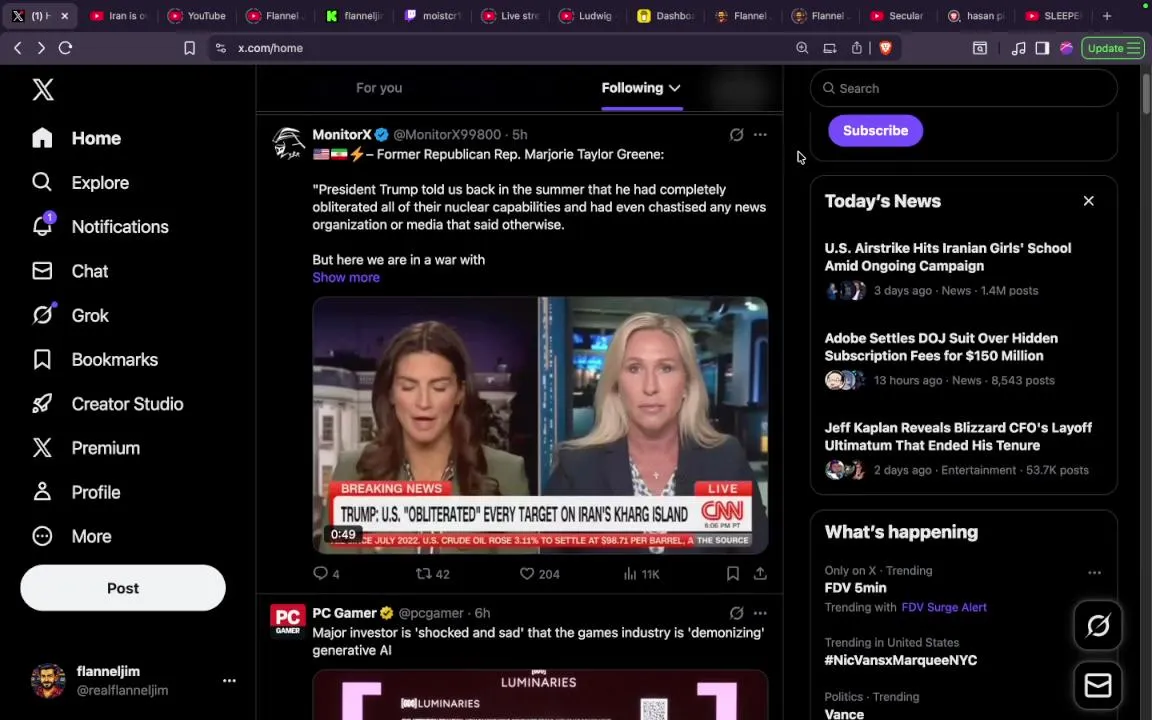Open more options on MonitorX post
Screen dimensions: 1152x720
tap(760, 134)
